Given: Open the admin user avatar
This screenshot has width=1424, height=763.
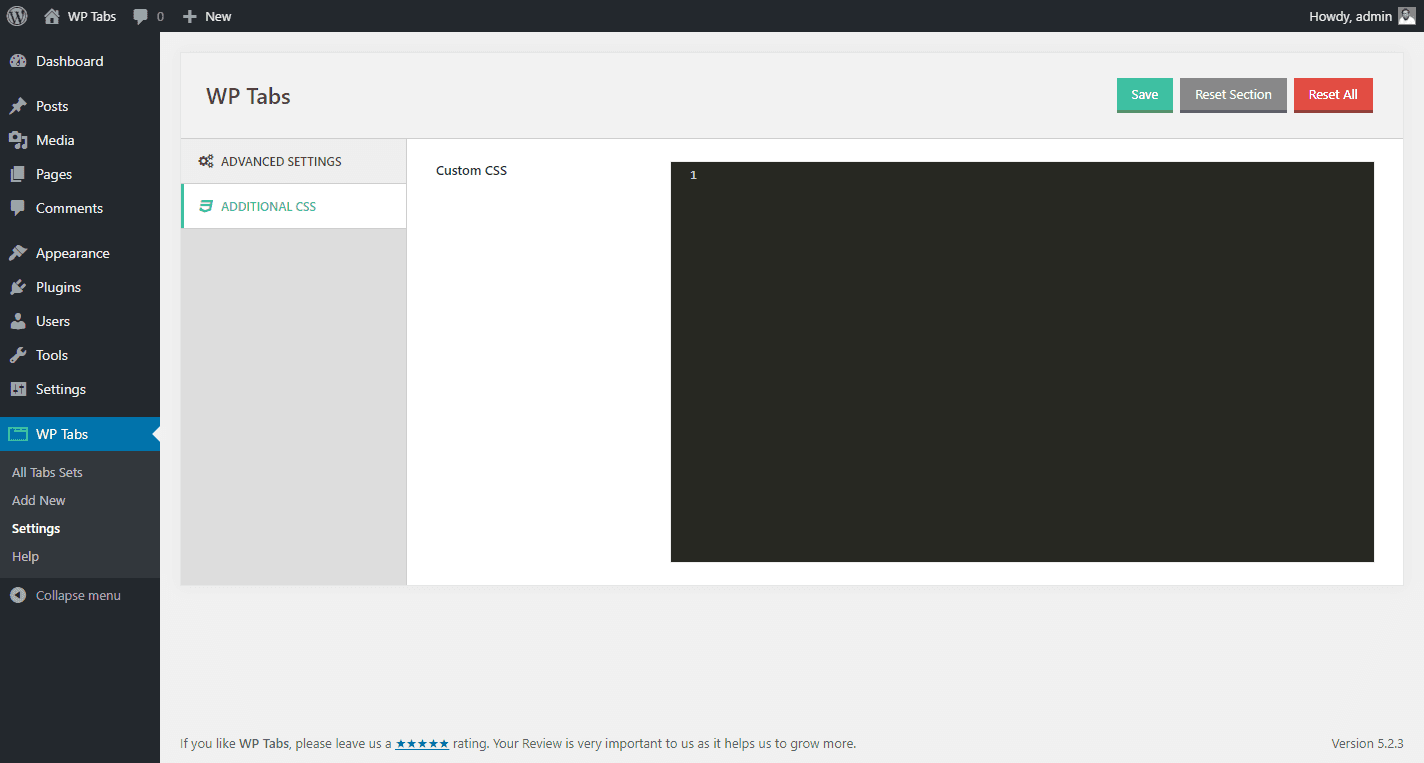Looking at the screenshot, I should click(1407, 16).
